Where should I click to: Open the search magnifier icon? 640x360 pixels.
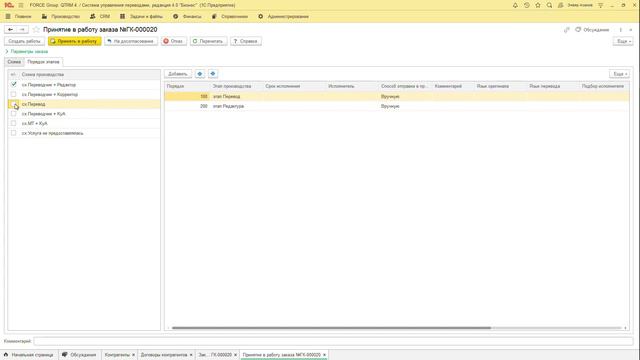point(549,5)
